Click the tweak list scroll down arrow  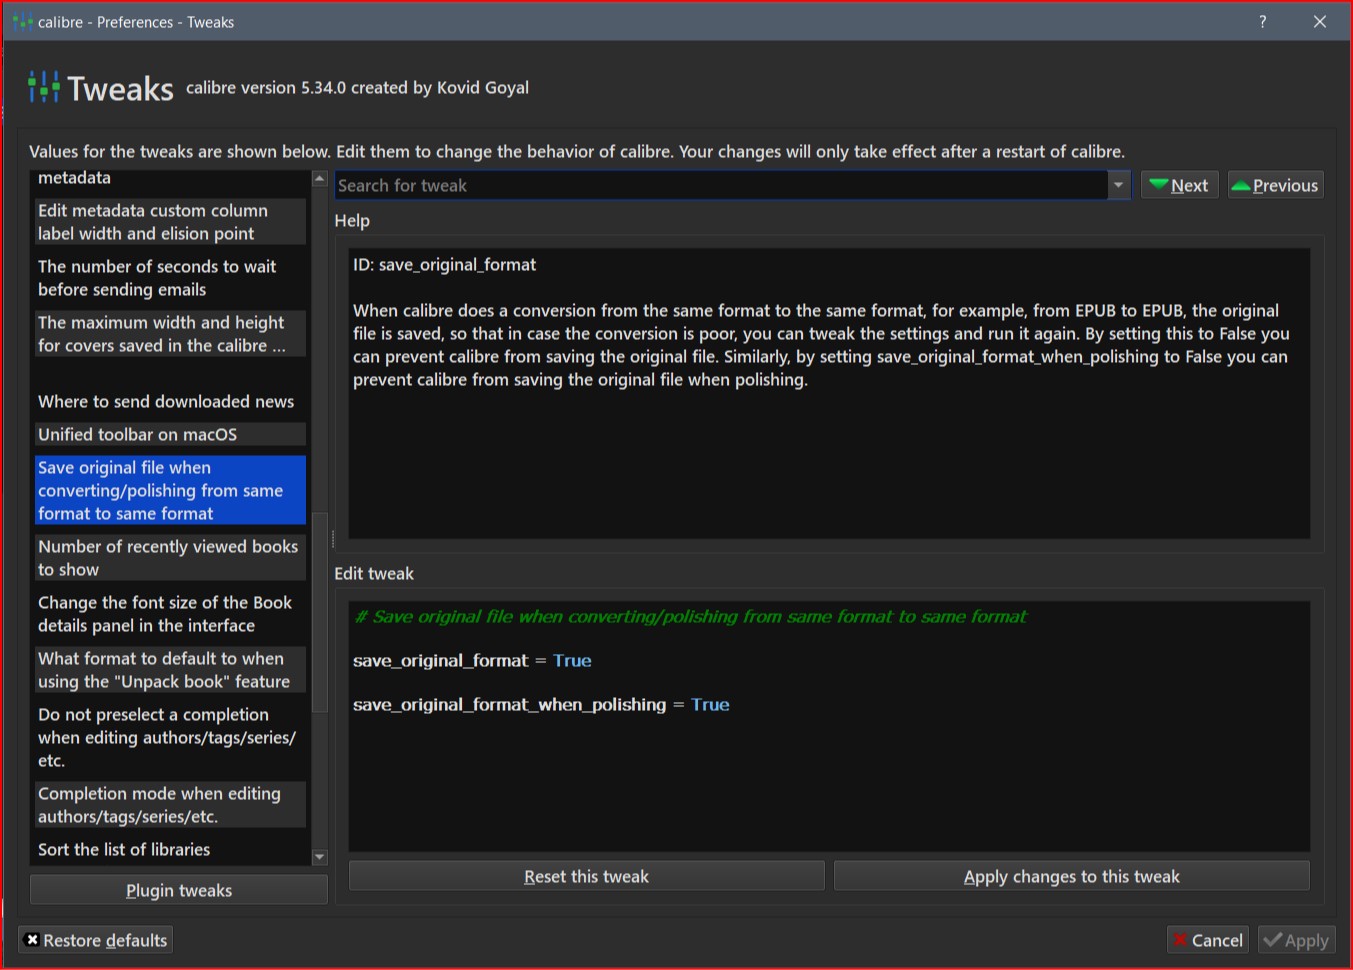pyautogui.click(x=320, y=857)
